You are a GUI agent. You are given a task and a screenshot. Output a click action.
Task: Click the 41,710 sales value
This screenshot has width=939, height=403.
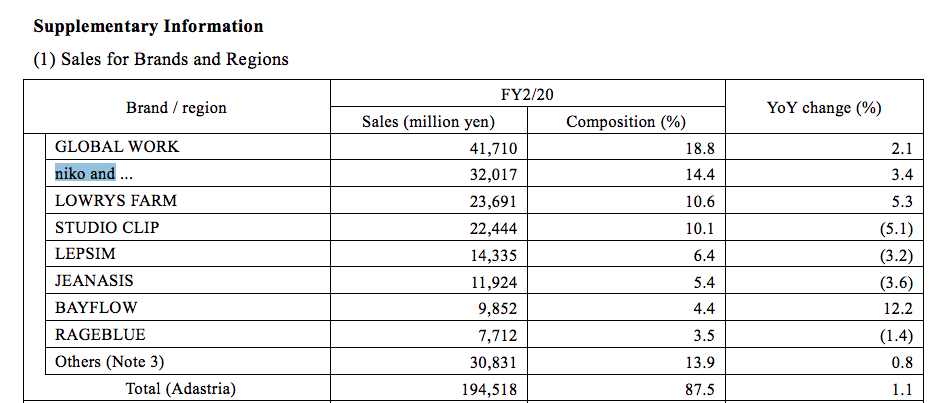(493, 148)
